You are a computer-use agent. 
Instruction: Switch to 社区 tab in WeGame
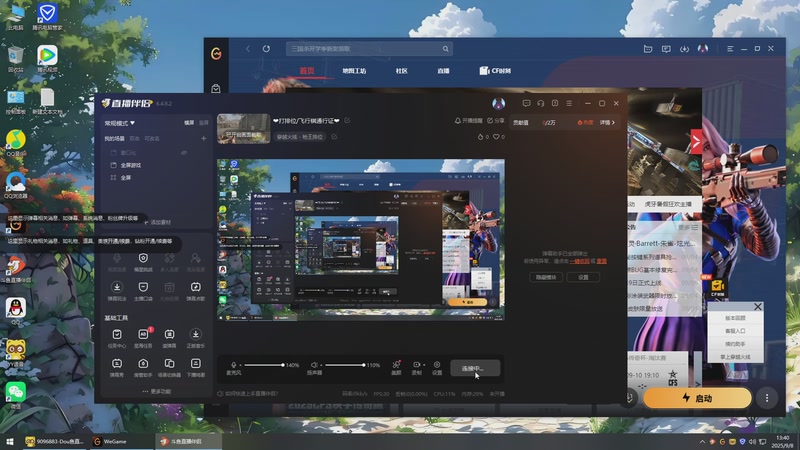click(x=402, y=70)
